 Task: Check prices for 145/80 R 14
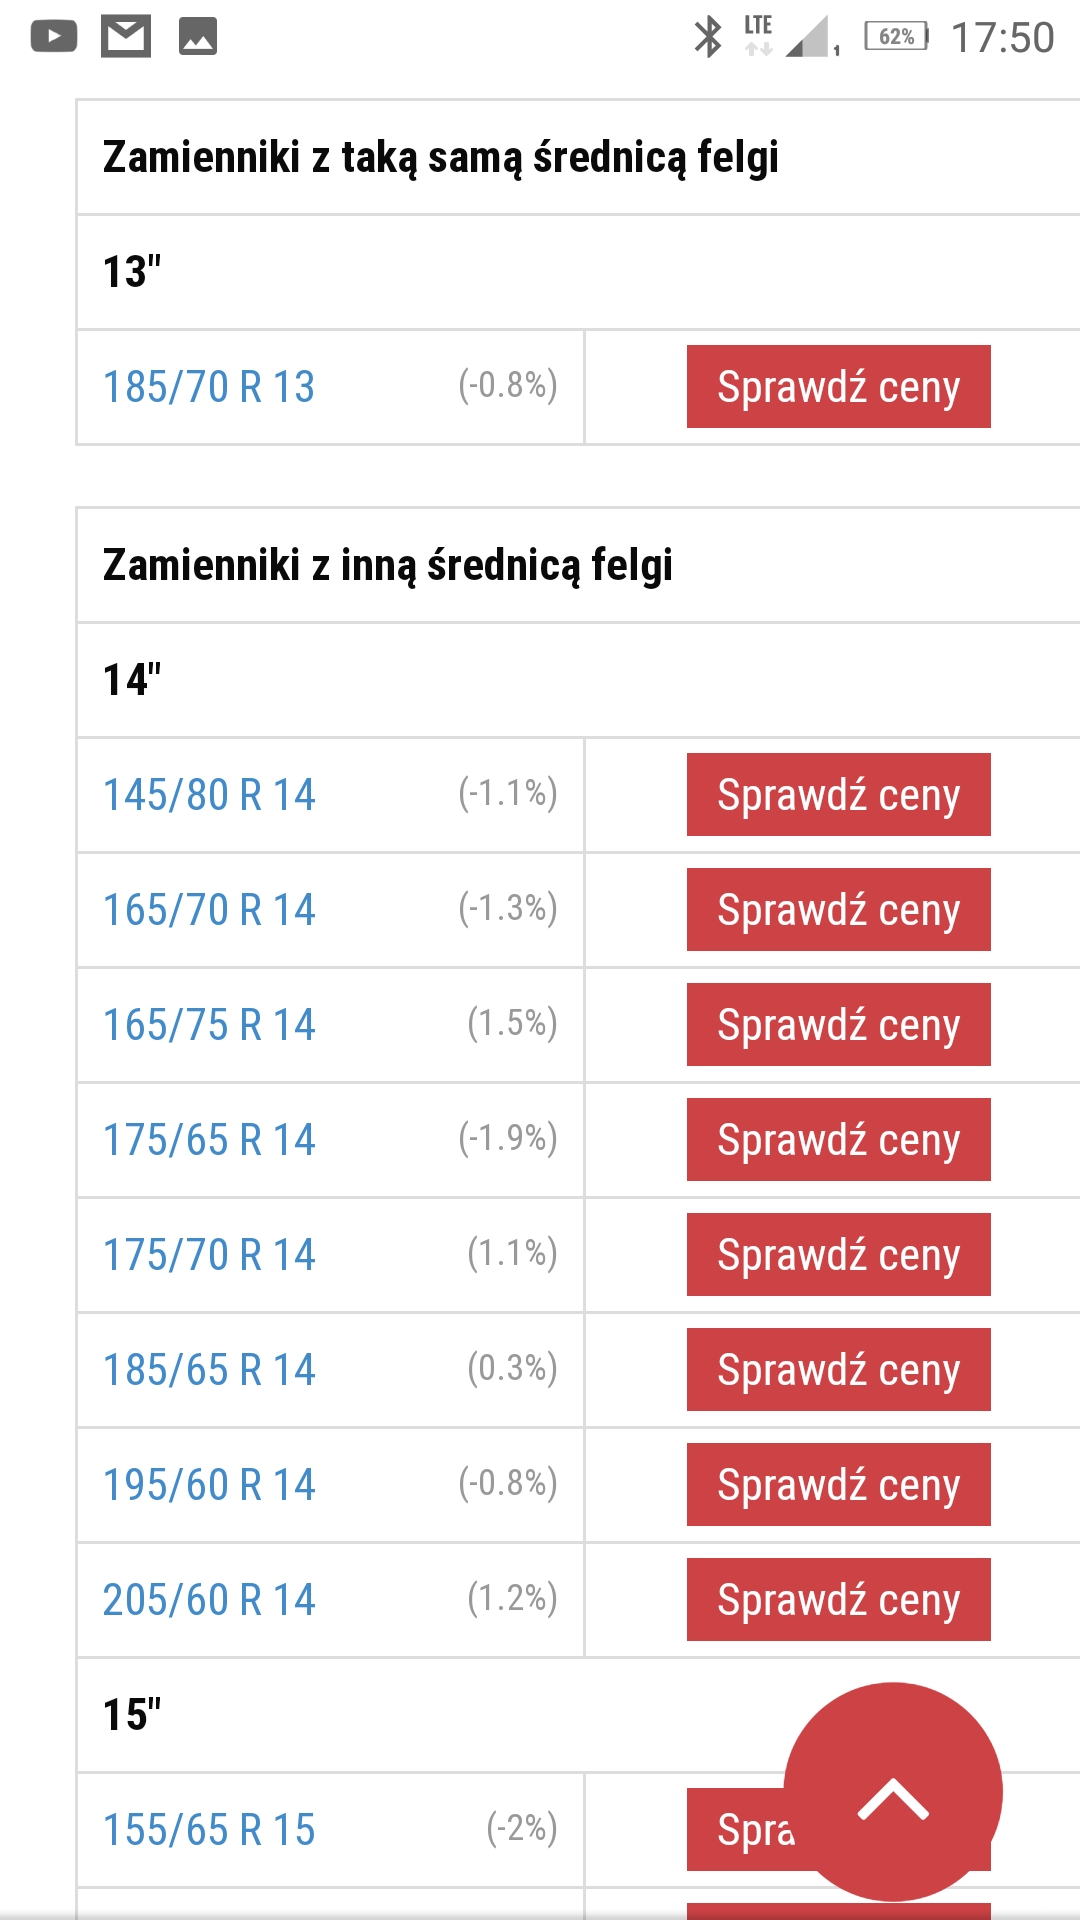pos(838,795)
